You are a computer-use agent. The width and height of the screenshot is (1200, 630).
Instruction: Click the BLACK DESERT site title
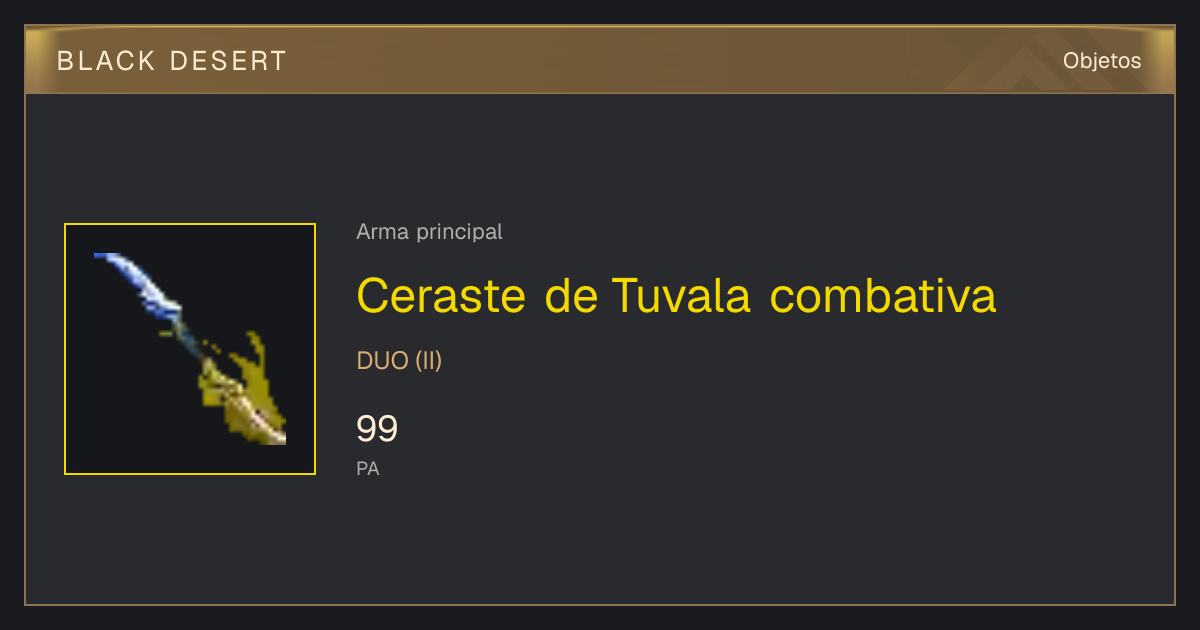click(x=172, y=61)
